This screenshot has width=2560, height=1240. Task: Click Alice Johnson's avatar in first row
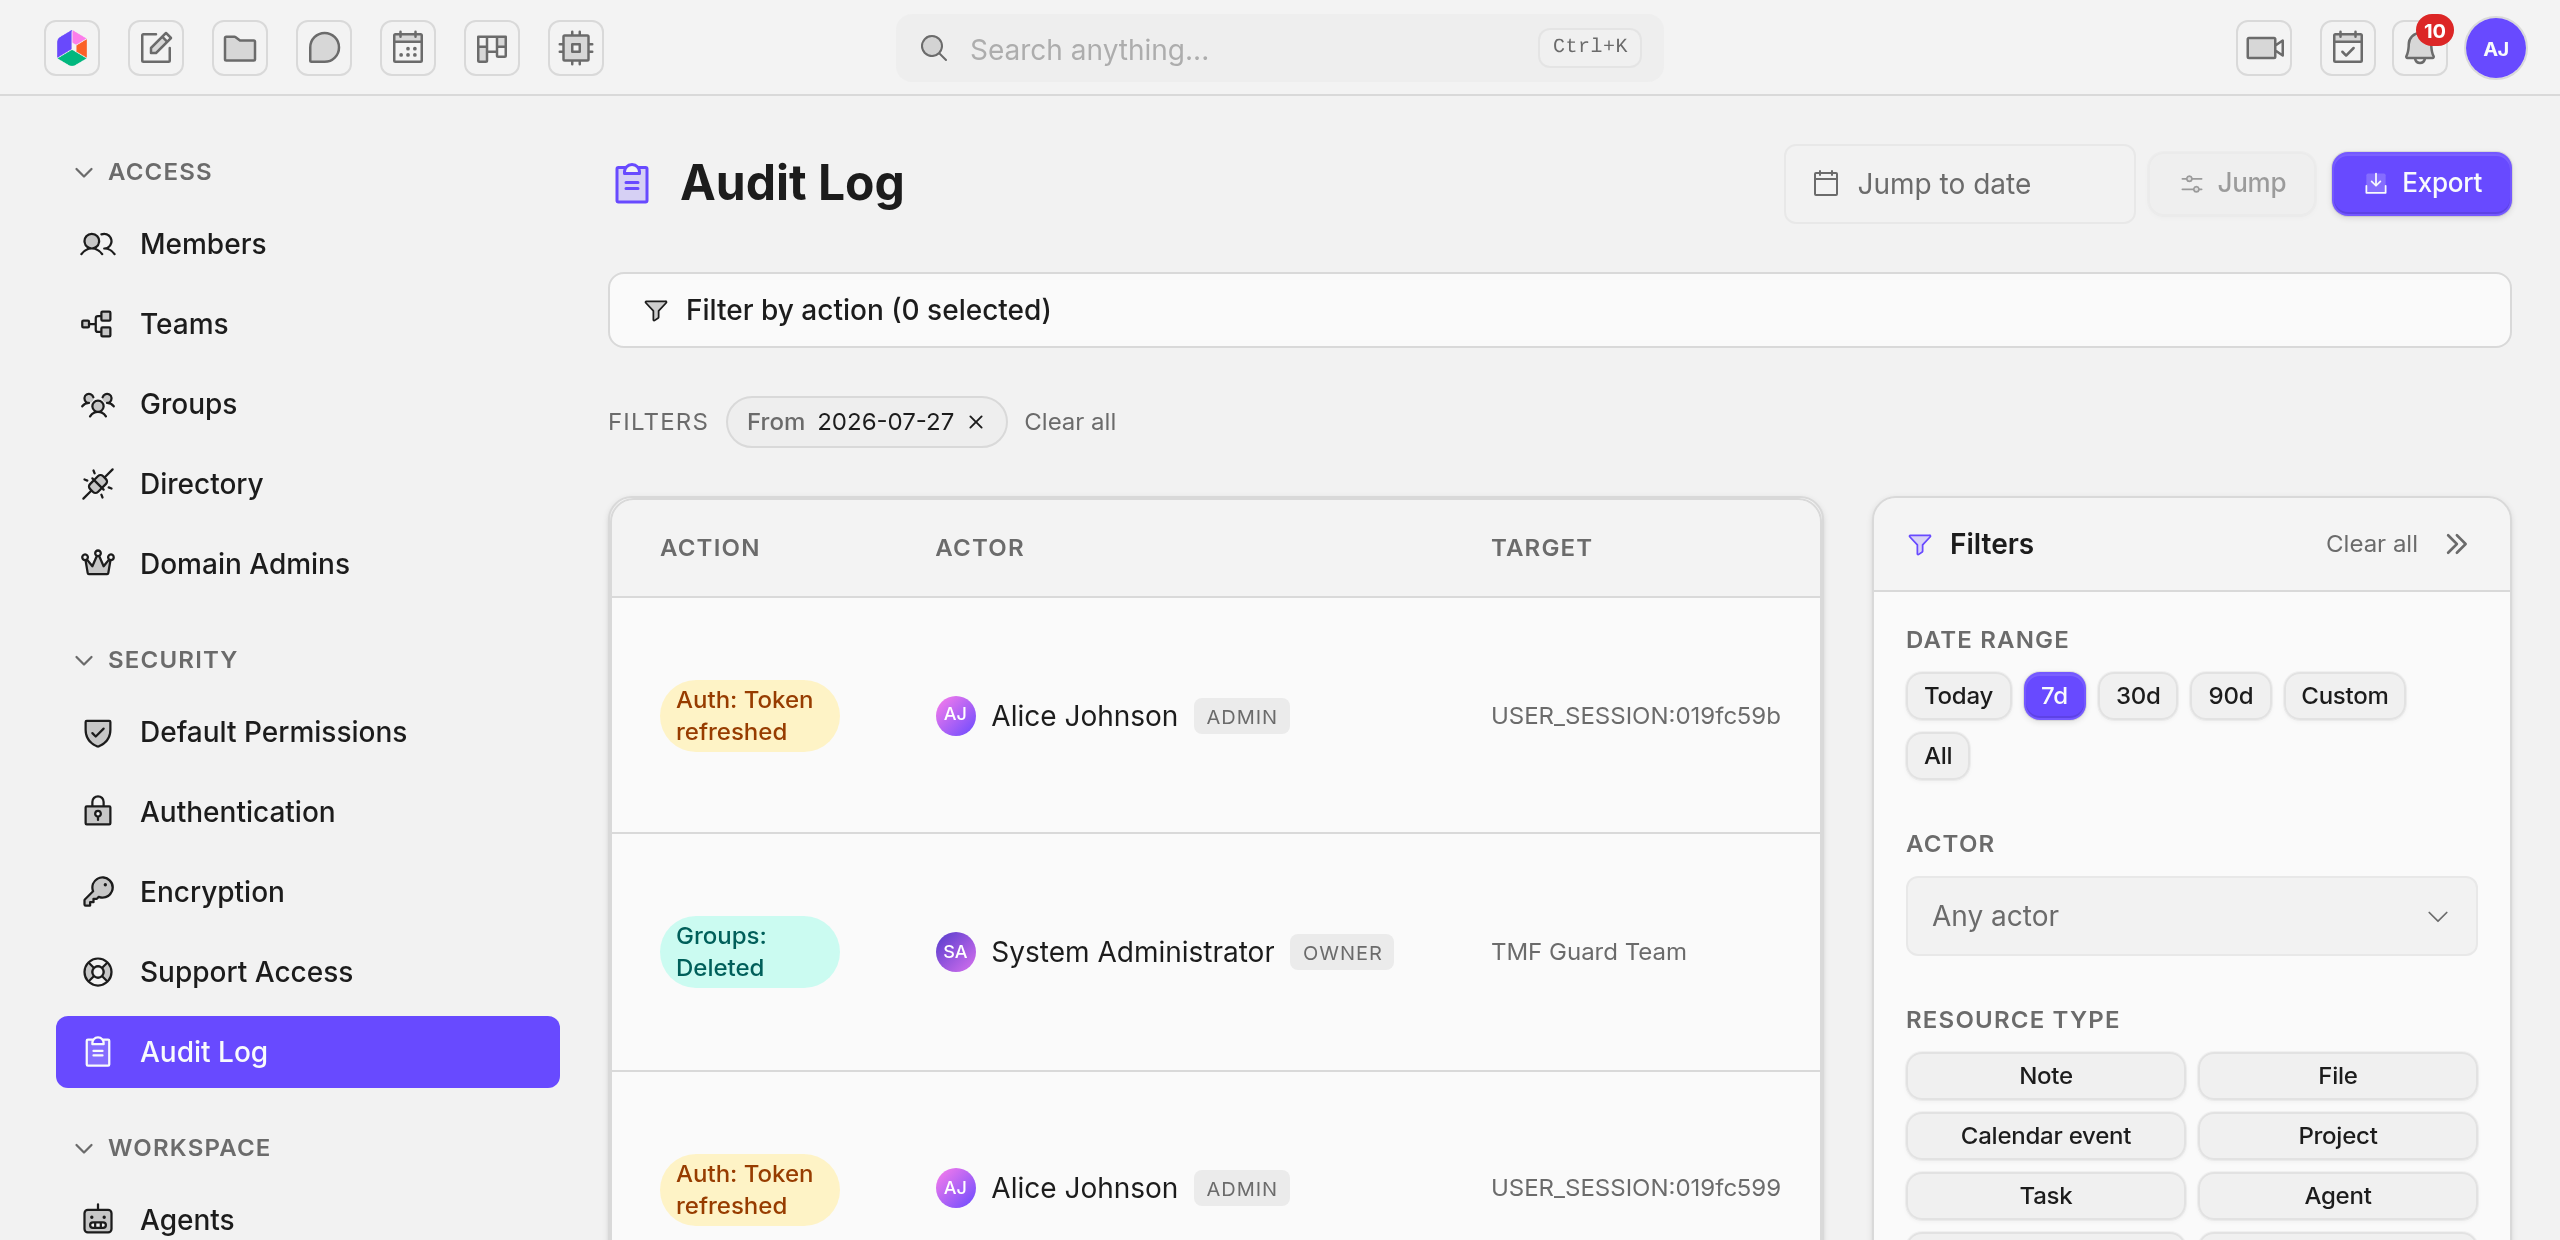(x=956, y=716)
